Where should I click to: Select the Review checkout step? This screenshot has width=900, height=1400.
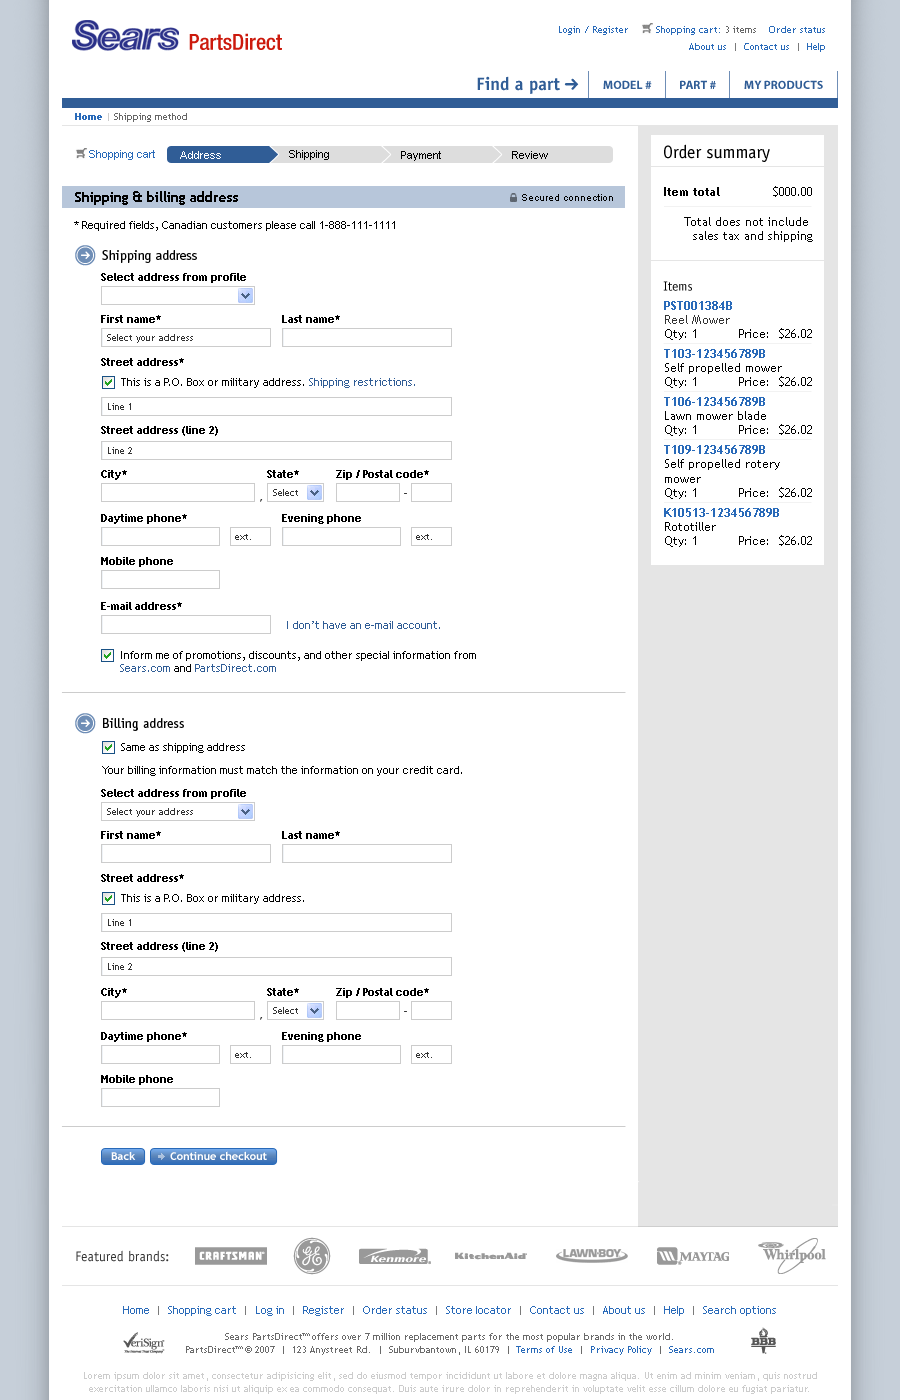click(553, 155)
